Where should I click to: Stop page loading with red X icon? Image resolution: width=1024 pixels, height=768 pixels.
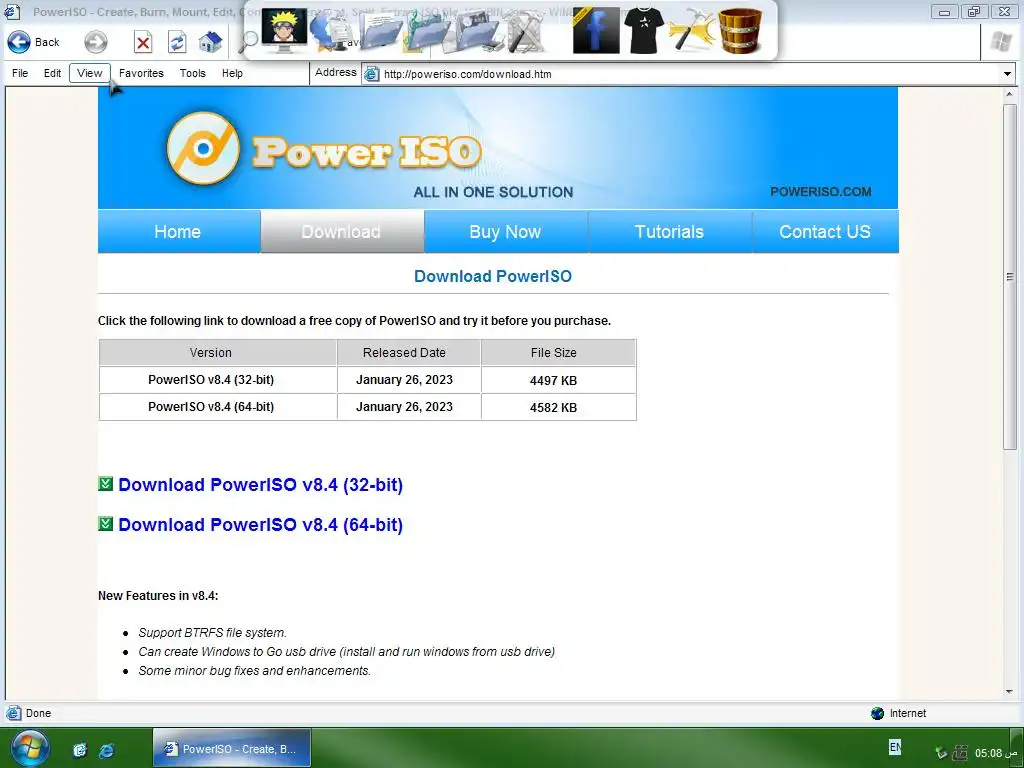[x=143, y=43]
